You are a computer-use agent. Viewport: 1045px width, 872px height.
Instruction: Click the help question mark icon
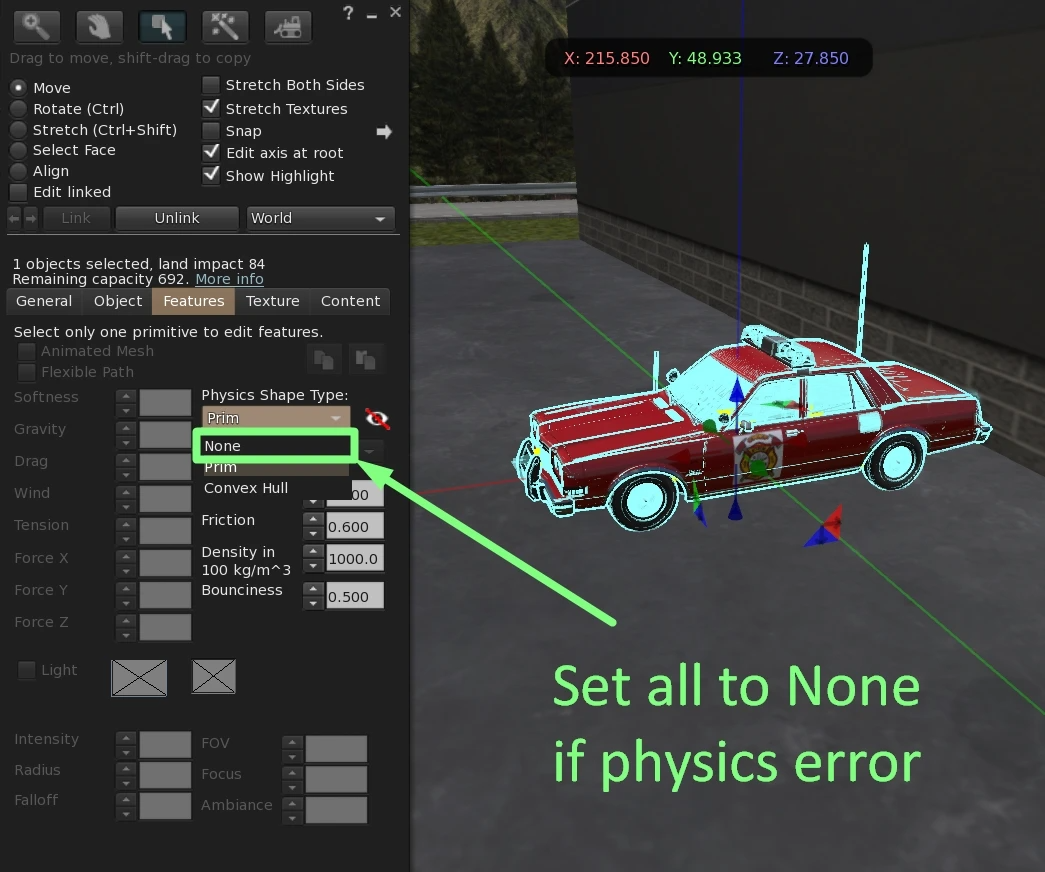(x=348, y=13)
